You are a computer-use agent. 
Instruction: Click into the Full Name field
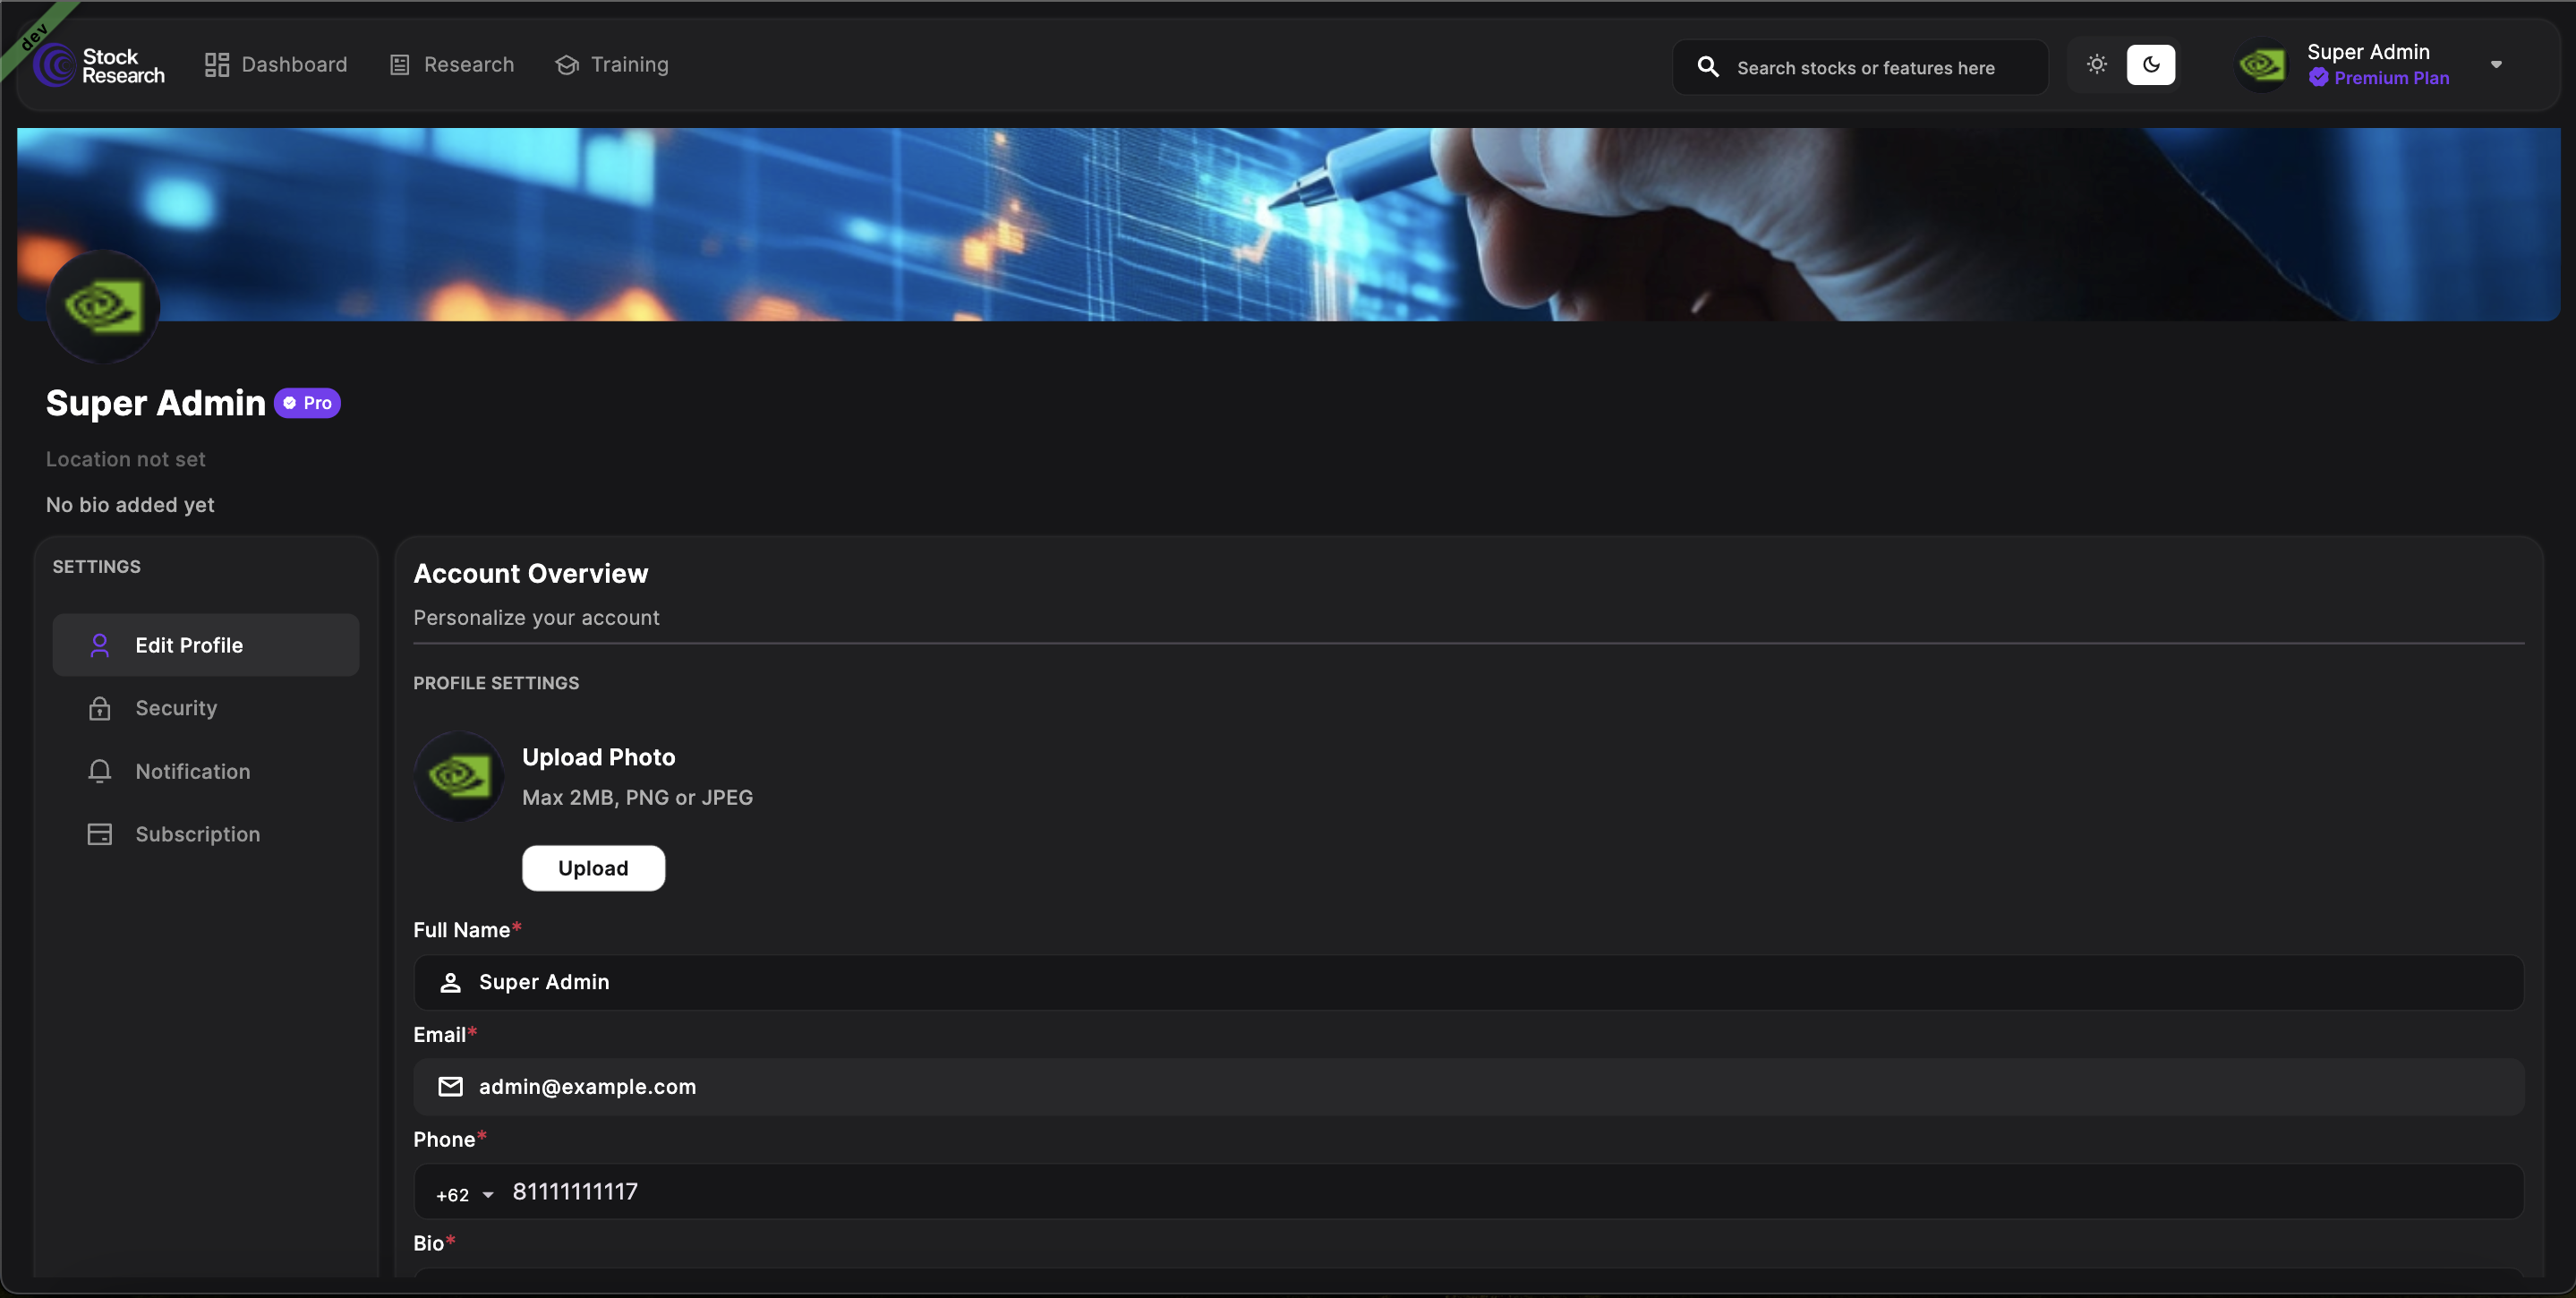[1468, 982]
